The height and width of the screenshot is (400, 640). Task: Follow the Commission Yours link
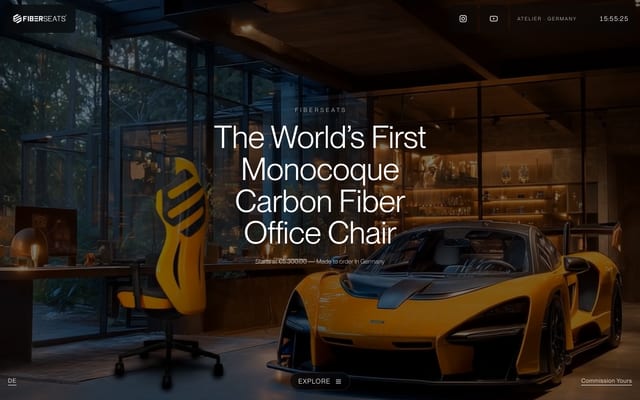[x=606, y=381]
